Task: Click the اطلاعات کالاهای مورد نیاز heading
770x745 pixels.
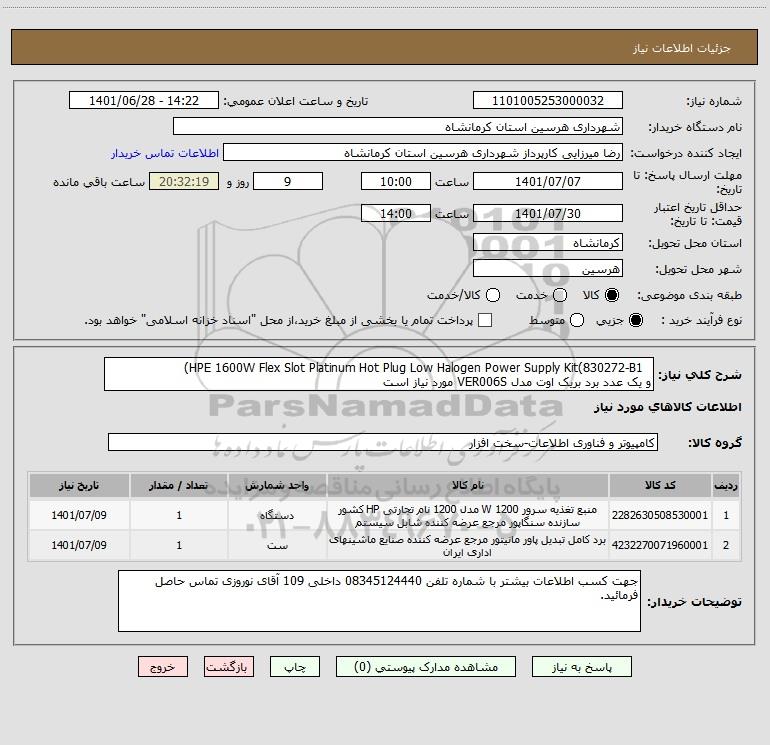Action: coord(667,407)
